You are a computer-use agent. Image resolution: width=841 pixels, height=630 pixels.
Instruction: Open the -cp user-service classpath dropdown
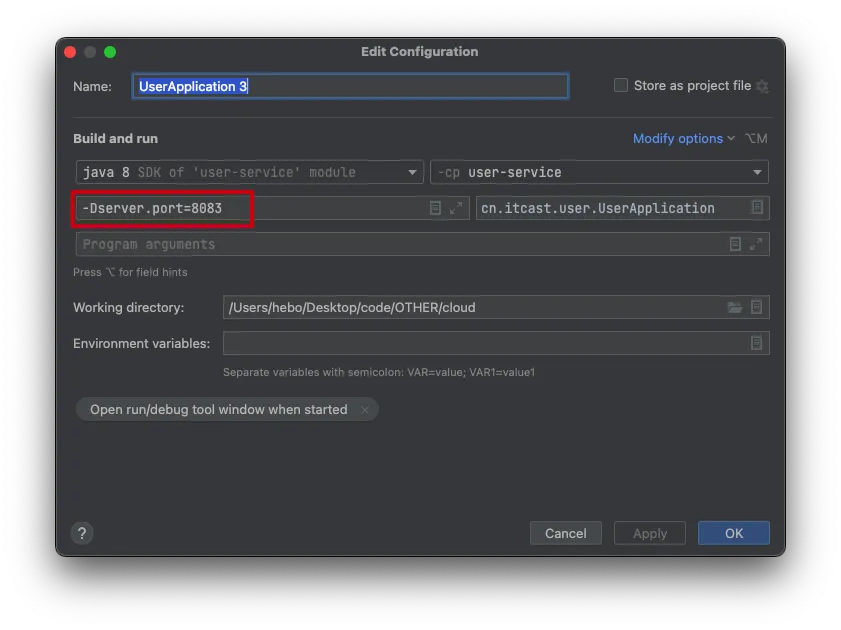[x=599, y=172]
